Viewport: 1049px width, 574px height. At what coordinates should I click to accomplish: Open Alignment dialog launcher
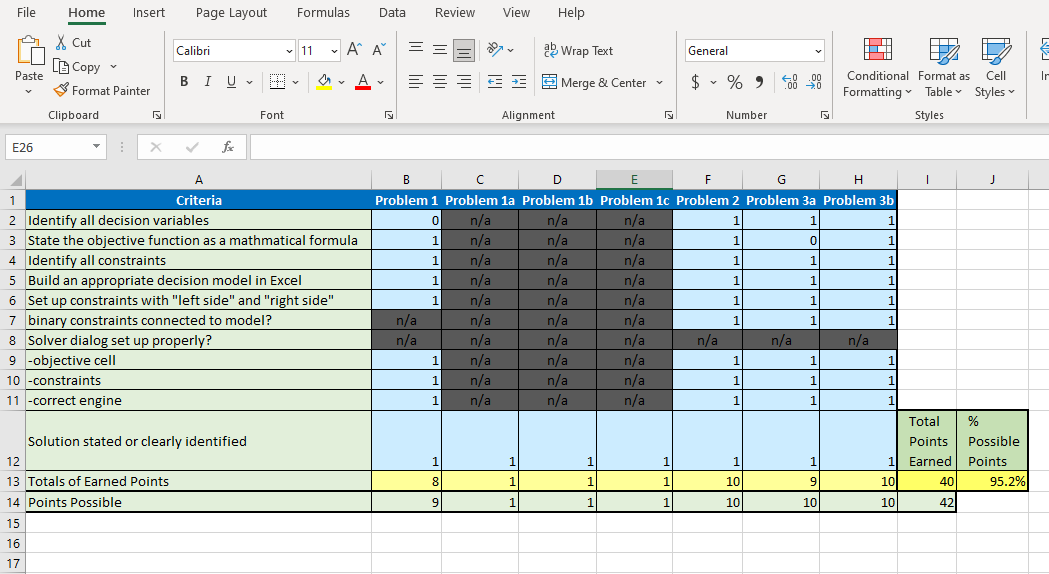click(x=668, y=115)
